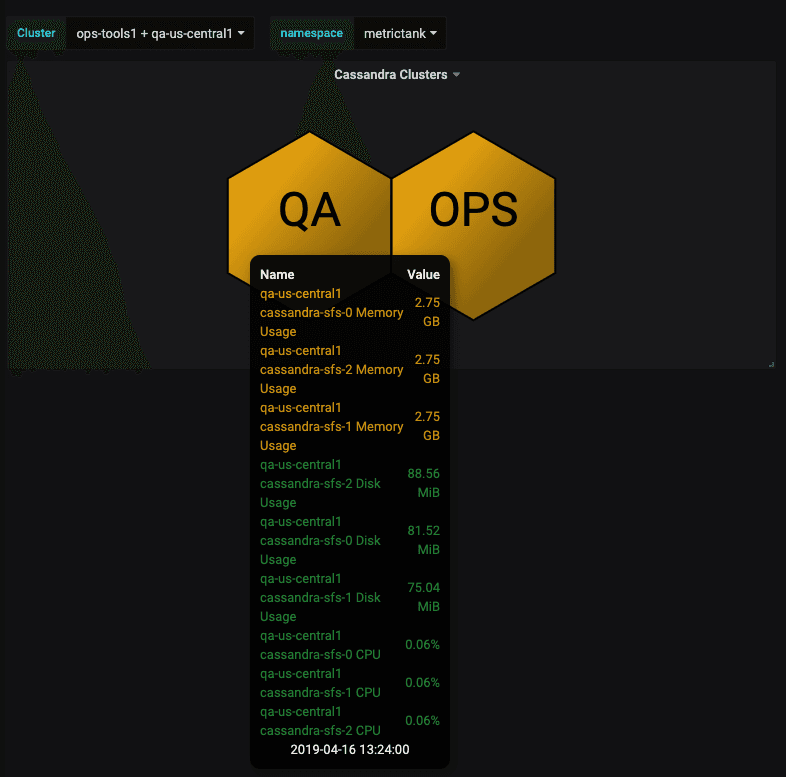
Task: Open the namespace metrictank dropdown
Action: click(x=400, y=34)
